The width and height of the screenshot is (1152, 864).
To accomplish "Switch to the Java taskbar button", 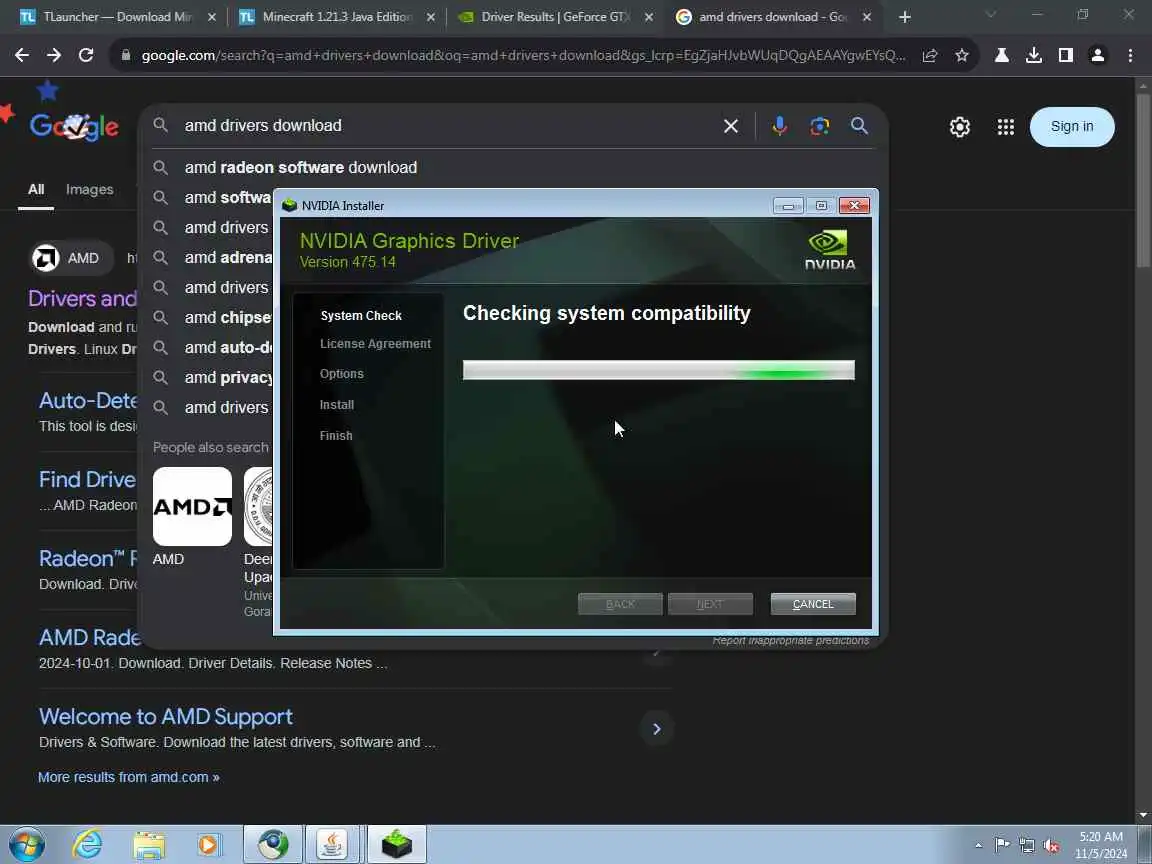I will tap(332, 845).
